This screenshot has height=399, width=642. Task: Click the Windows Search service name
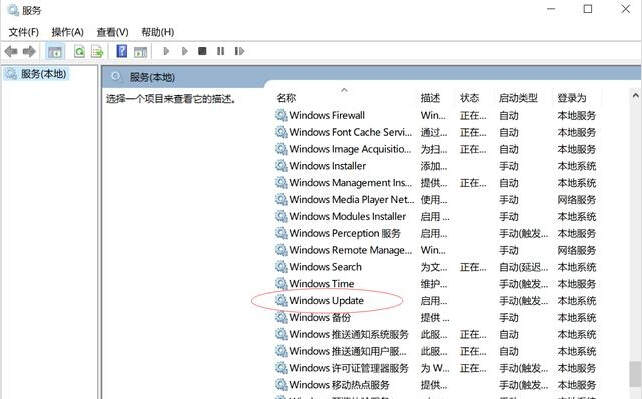pyautogui.click(x=326, y=267)
